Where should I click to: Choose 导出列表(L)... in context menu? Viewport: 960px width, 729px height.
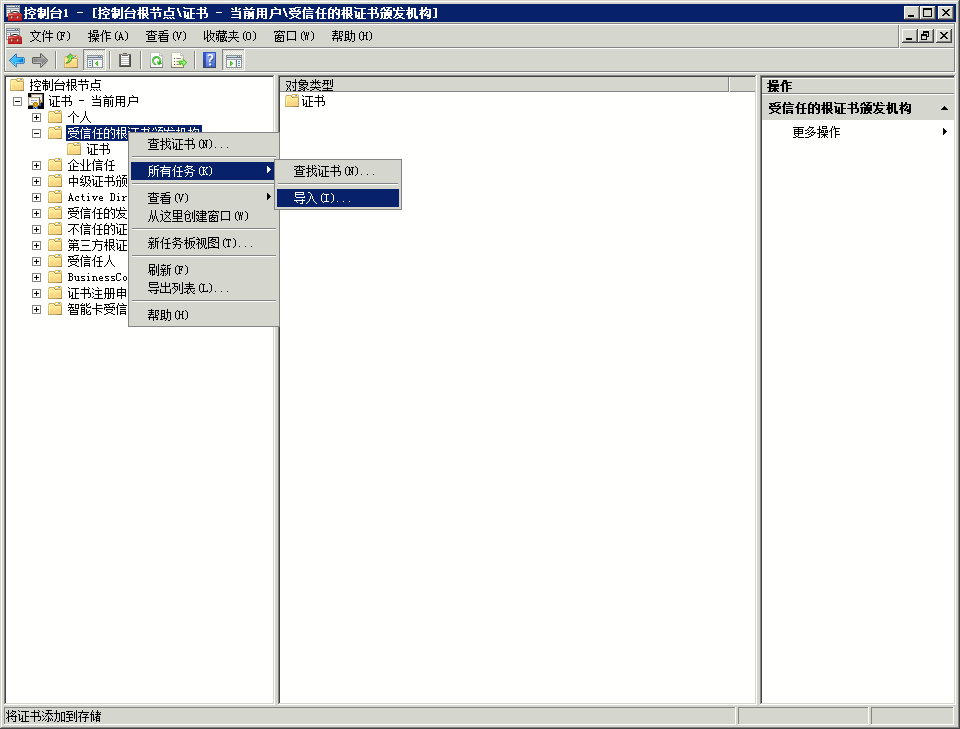pyautogui.click(x=204, y=288)
